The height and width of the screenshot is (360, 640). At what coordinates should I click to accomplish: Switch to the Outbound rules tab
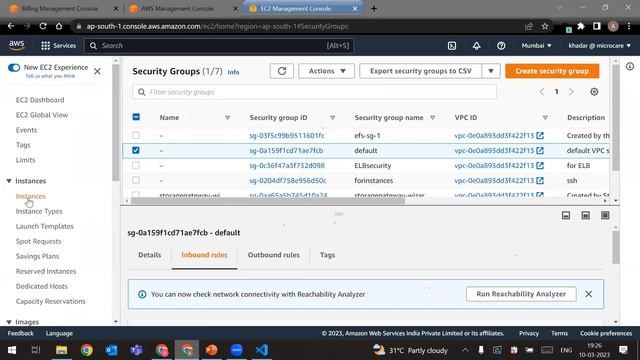coord(273,255)
